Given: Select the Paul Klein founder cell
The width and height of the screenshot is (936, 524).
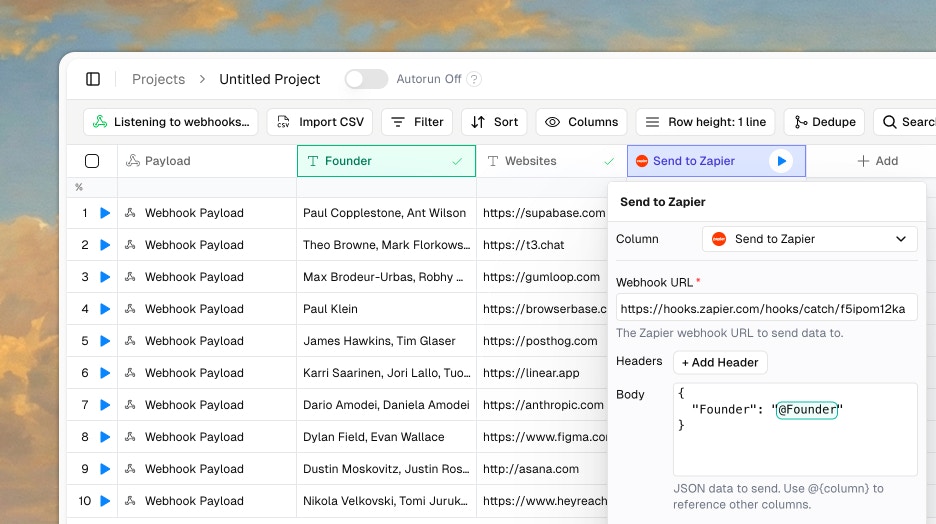Looking at the screenshot, I should click(386, 309).
